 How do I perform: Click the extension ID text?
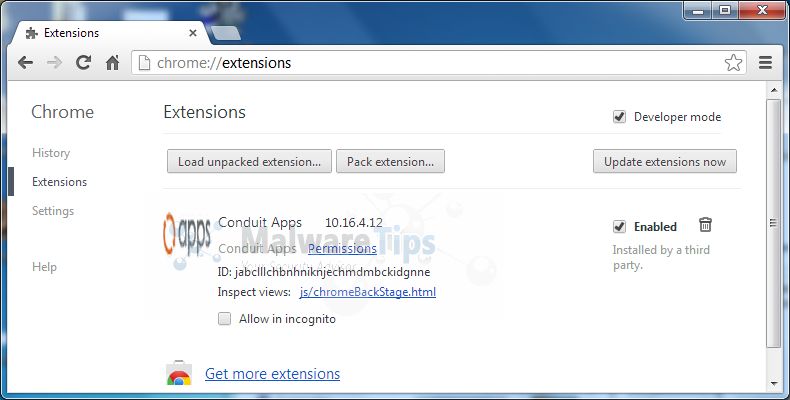point(324,272)
